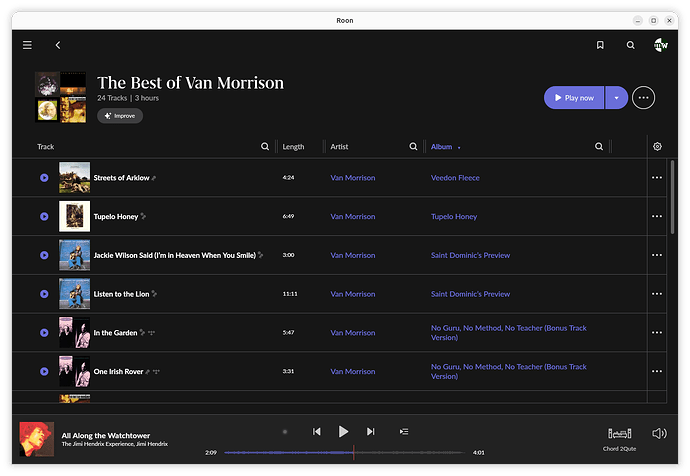690x476 pixels.
Task: Open more options for Listen to the Lion
Action: tap(657, 294)
